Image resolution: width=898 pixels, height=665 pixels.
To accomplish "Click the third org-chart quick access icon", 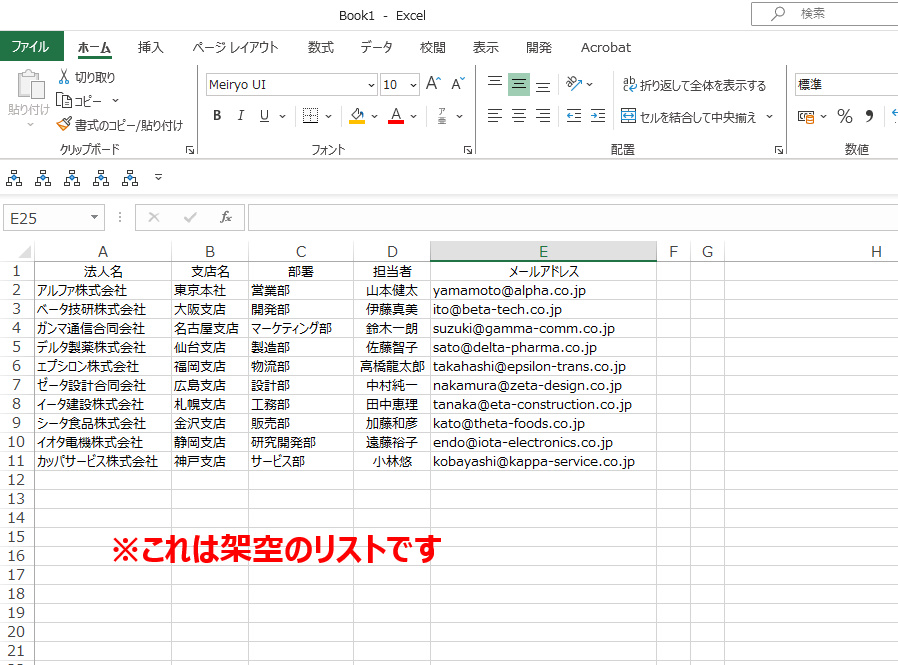I will pos(72,178).
